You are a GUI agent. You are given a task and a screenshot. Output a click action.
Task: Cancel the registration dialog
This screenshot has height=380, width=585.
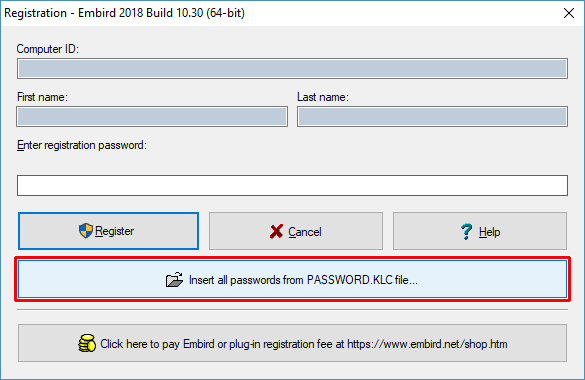[x=296, y=231]
